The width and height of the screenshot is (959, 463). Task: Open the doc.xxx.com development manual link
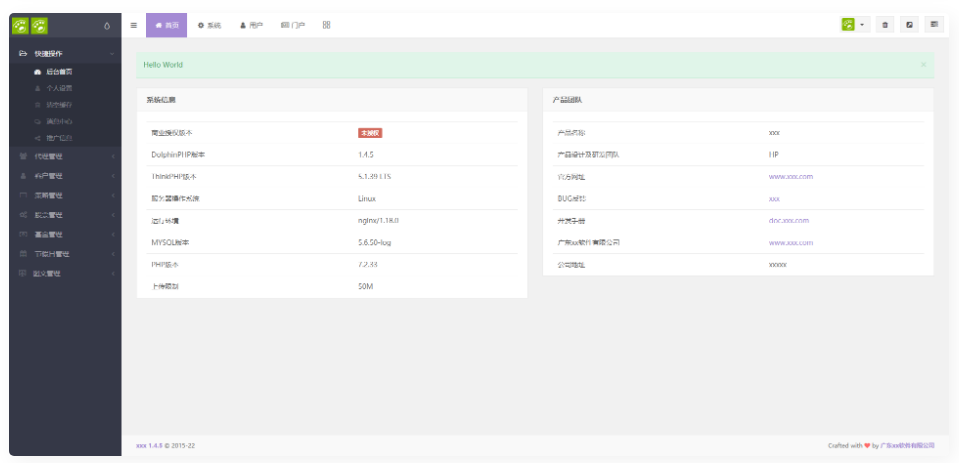pos(788,220)
